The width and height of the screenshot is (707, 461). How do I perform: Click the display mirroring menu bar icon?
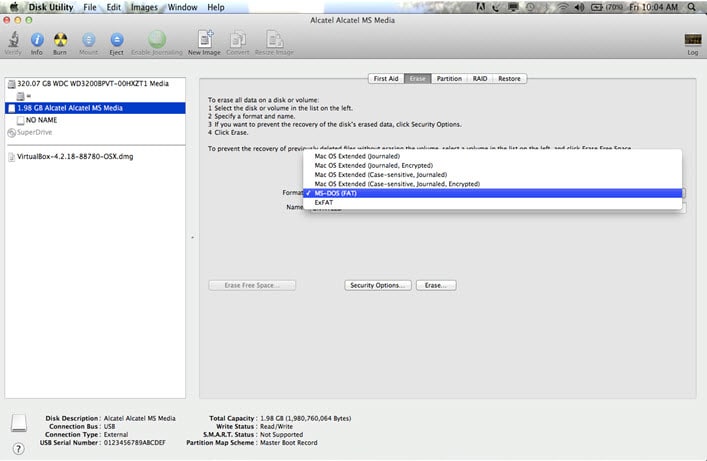coord(513,7)
